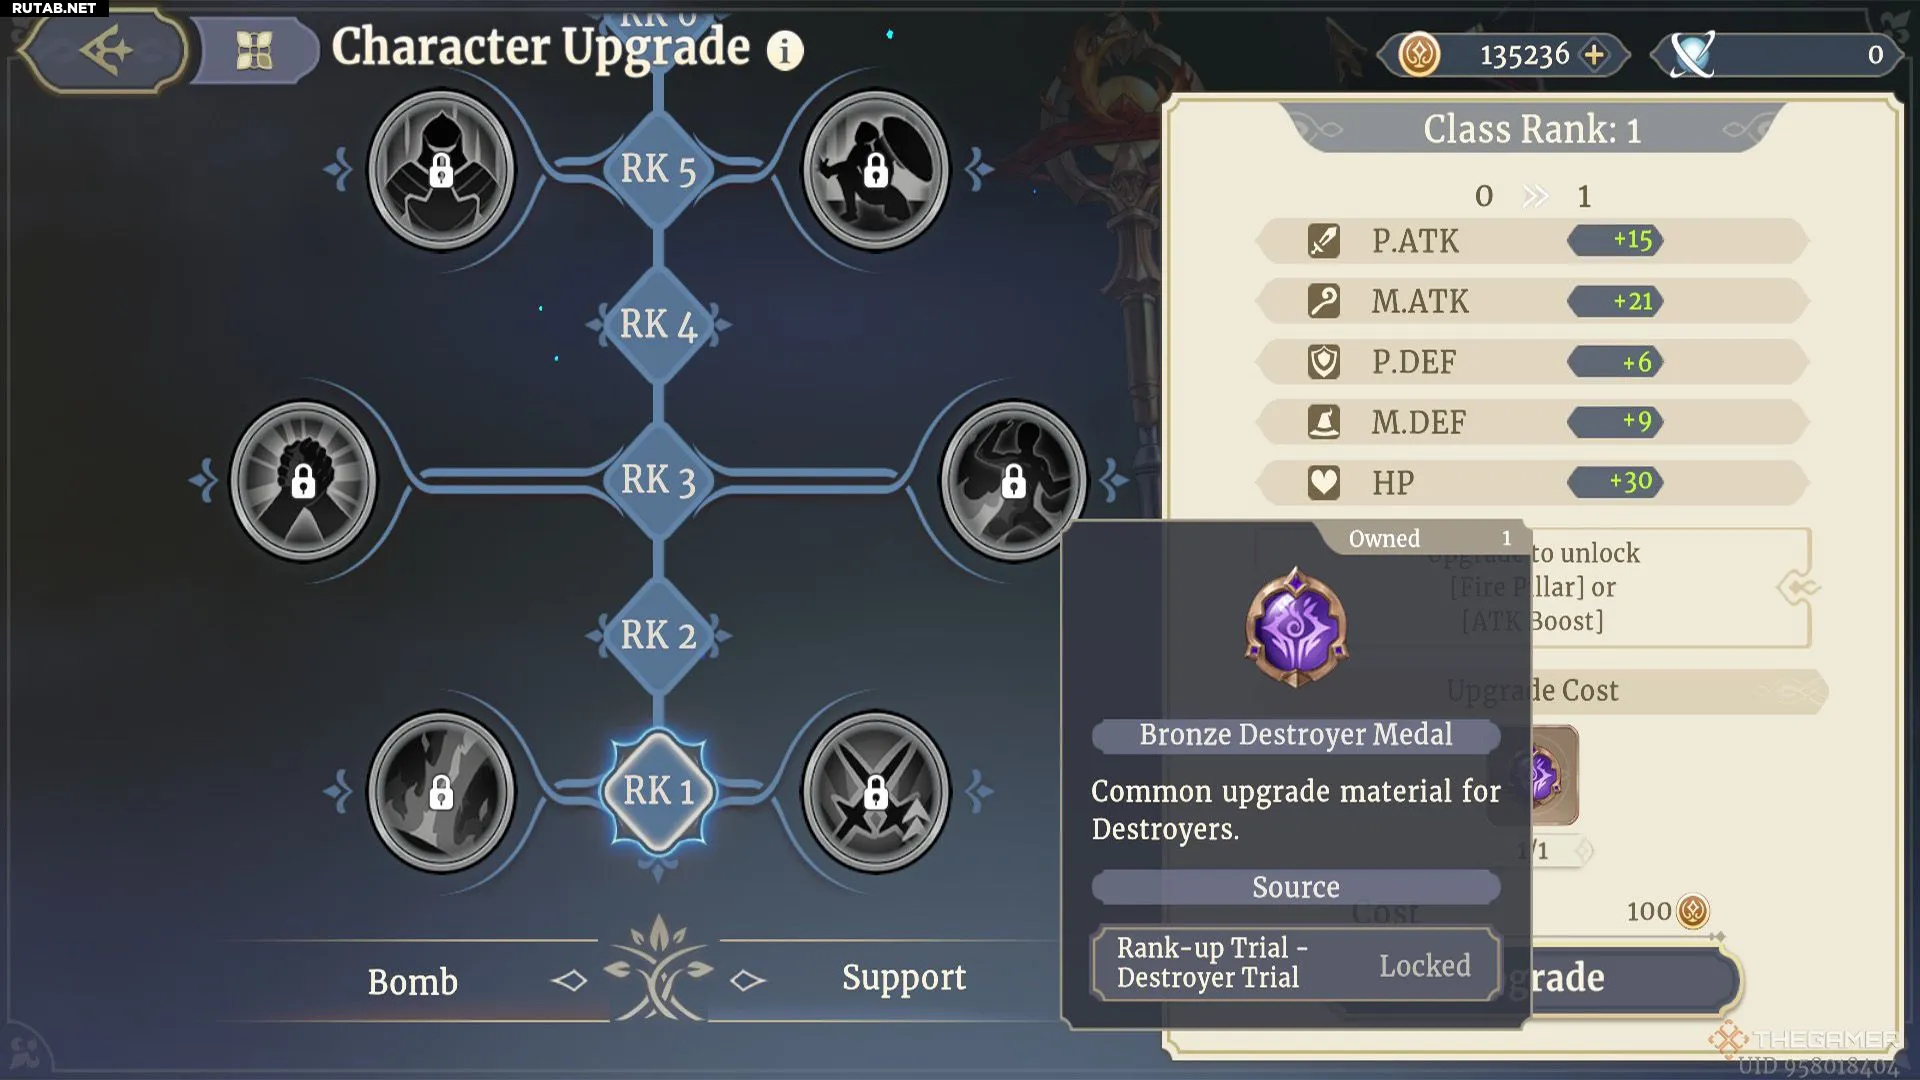This screenshot has height=1080, width=1920.
Task: Switch to the Support class branch
Action: (x=904, y=977)
